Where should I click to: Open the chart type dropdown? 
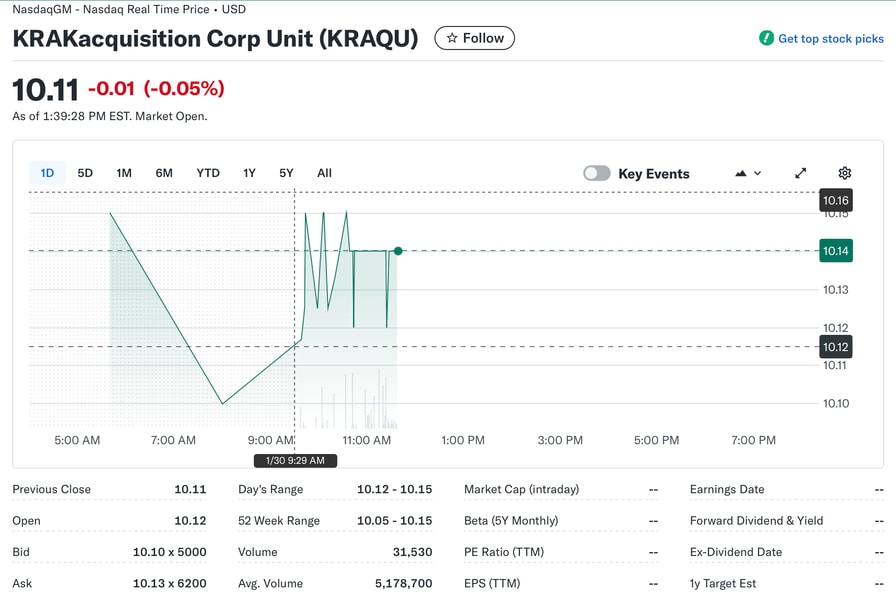(748, 173)
